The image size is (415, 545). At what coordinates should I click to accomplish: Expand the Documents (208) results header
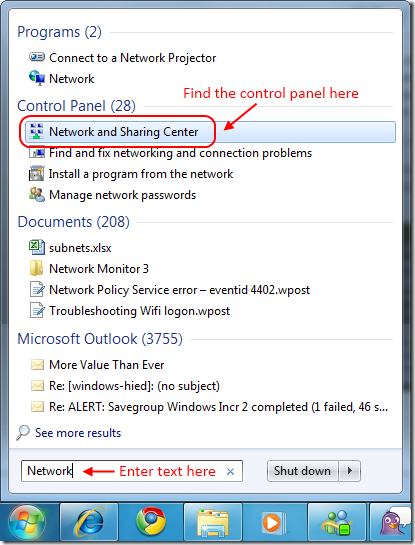coord(74,222)
